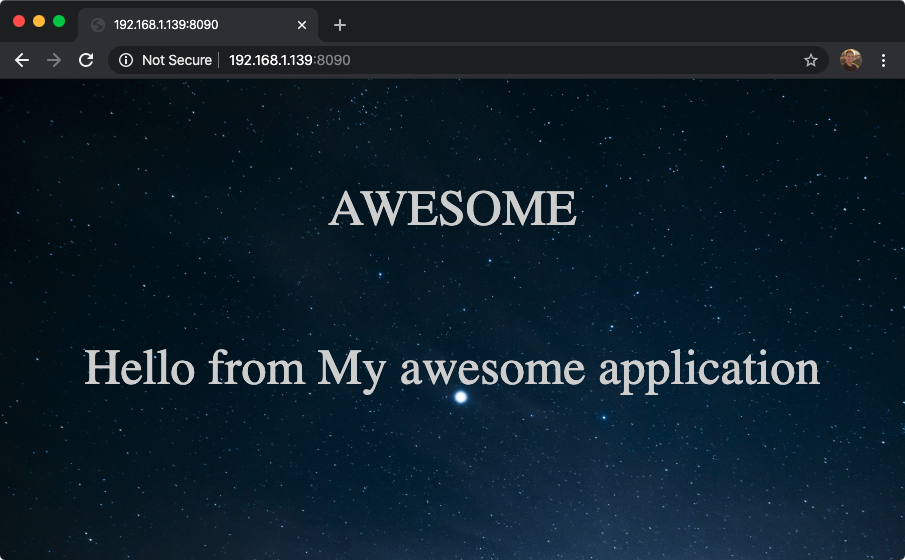Click the Not Secure label
The width and height of the screenshot is (905, 560).
[177, 60]
